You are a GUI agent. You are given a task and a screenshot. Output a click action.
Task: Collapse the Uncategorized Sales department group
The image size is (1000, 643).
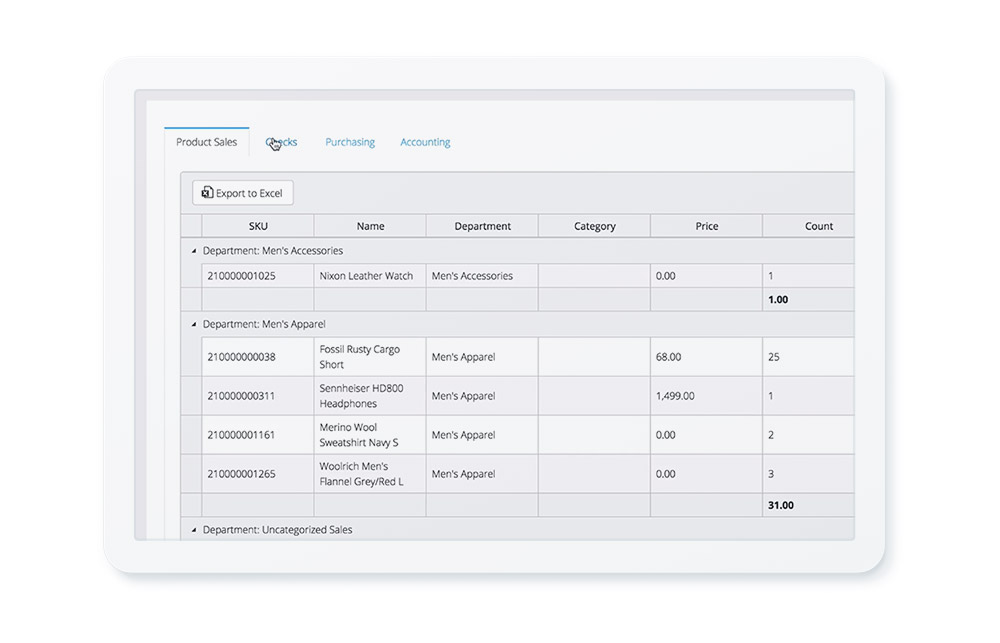pos(194,529)
